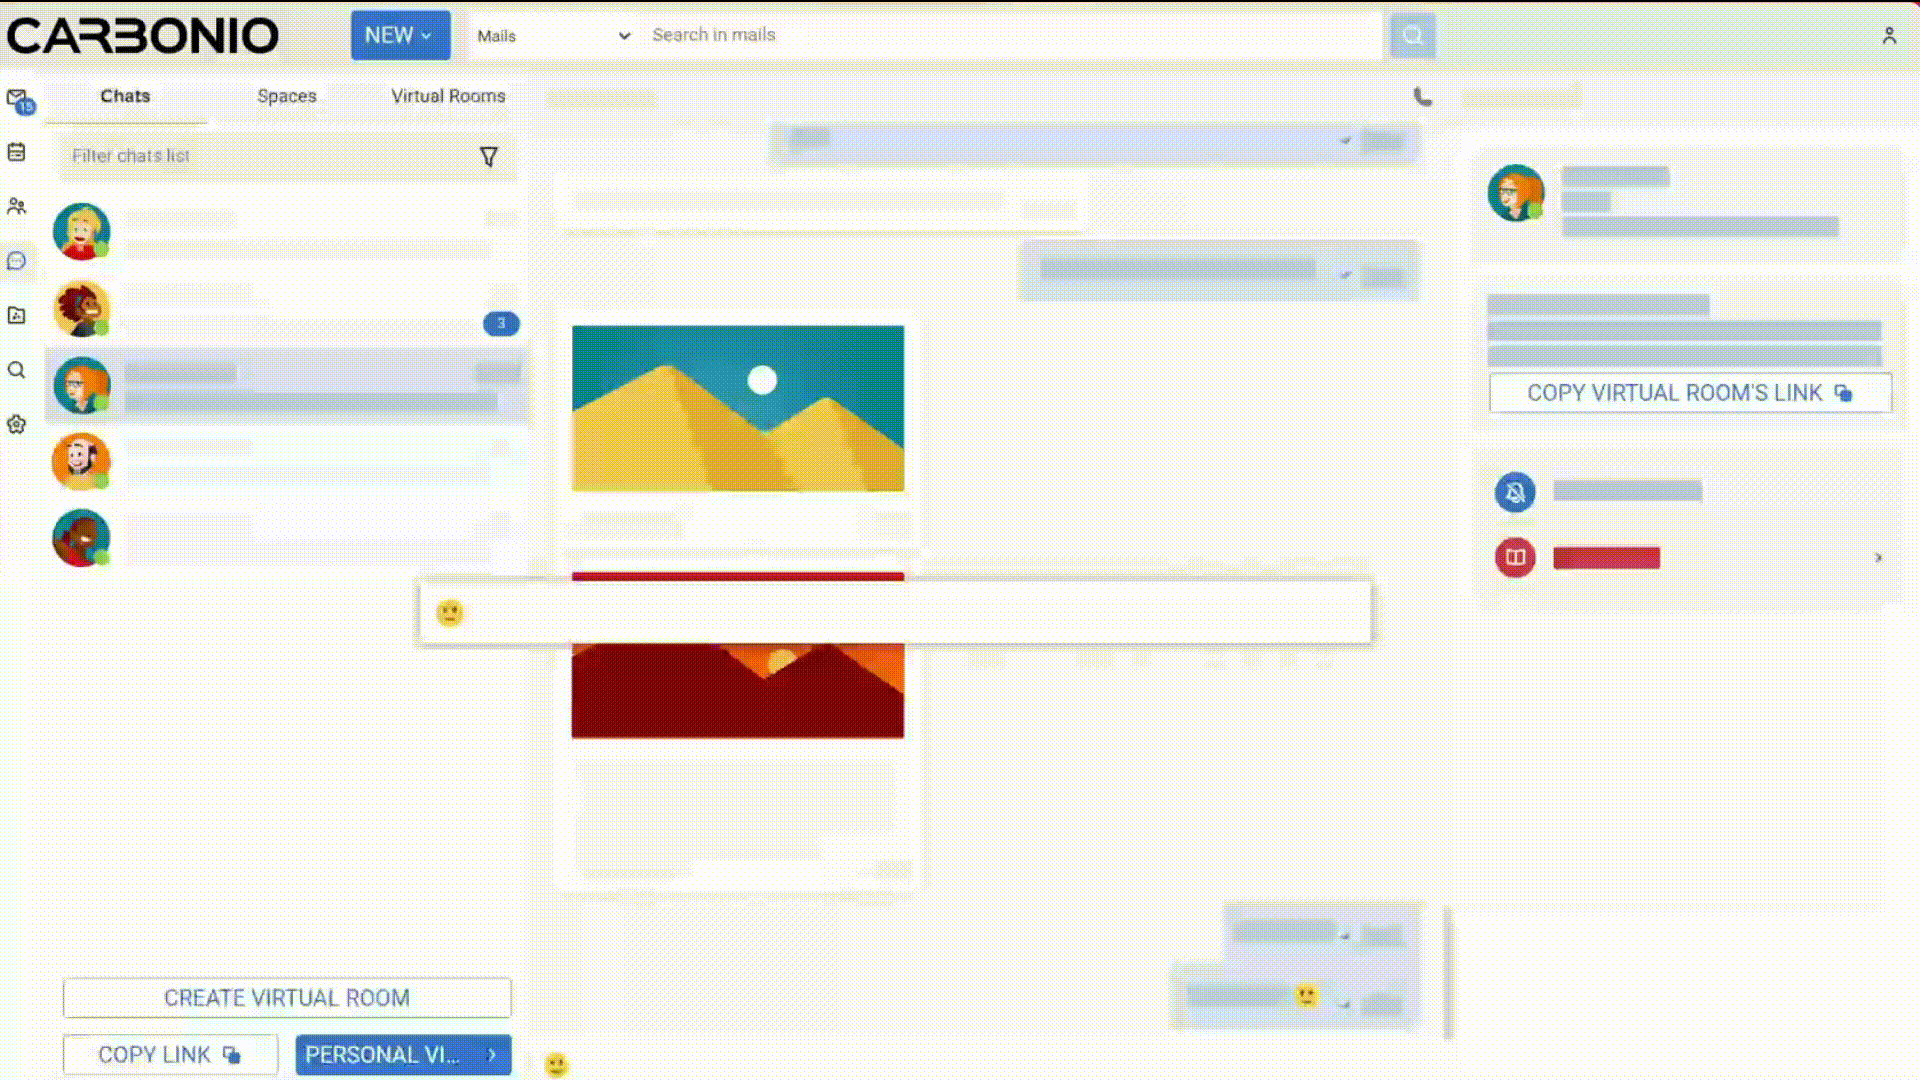Open the Contacts icon in sidebar

(x=17, y=206)
